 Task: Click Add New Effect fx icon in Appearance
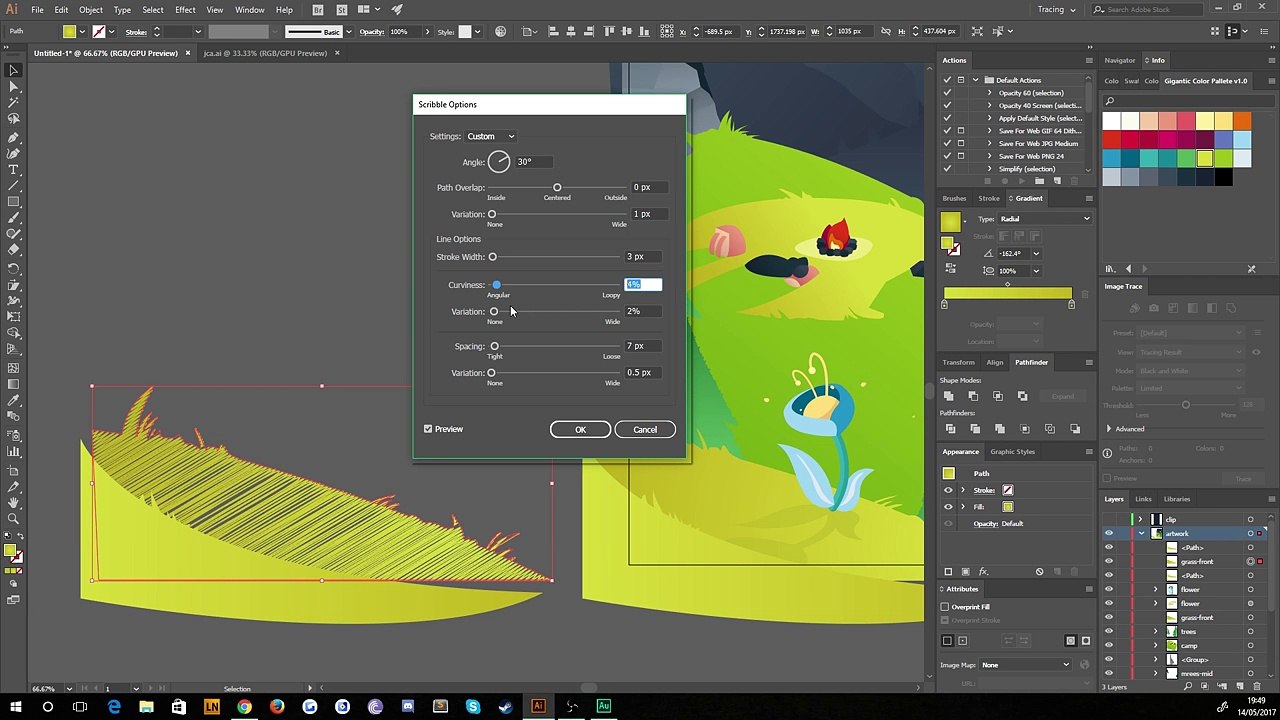(985, 572)
